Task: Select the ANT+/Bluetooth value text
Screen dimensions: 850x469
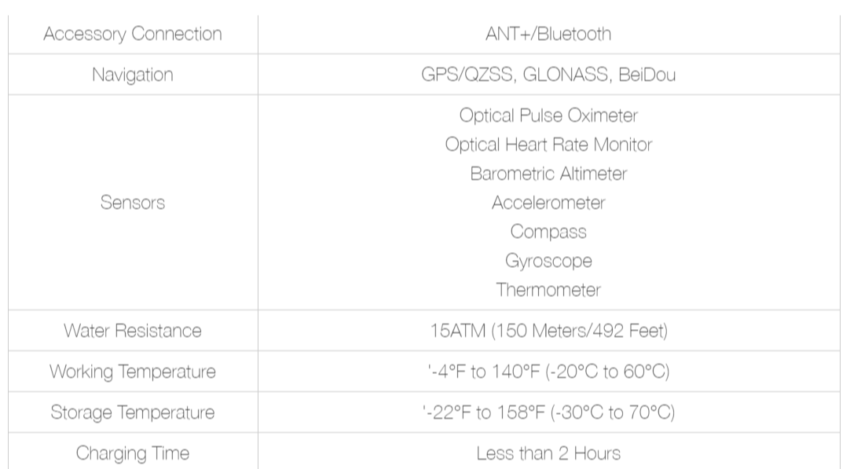Action: (548, 35)
